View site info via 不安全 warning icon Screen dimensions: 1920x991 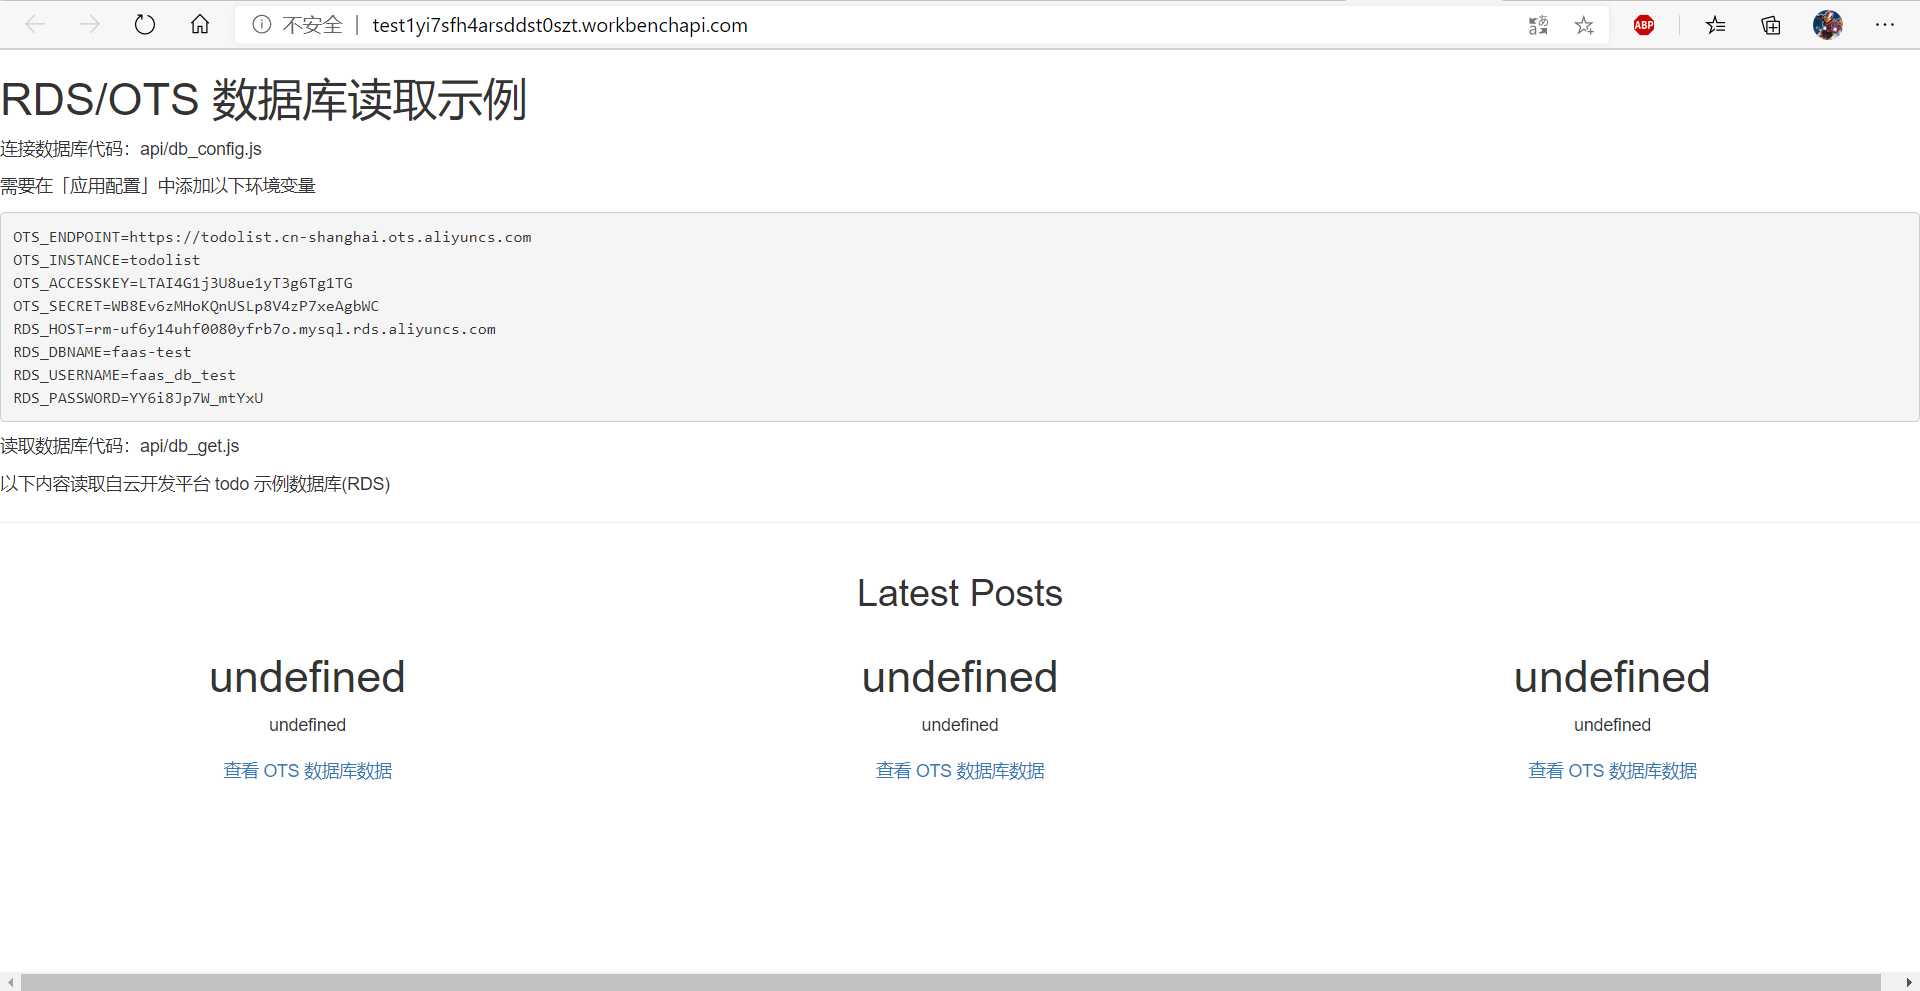262,25
